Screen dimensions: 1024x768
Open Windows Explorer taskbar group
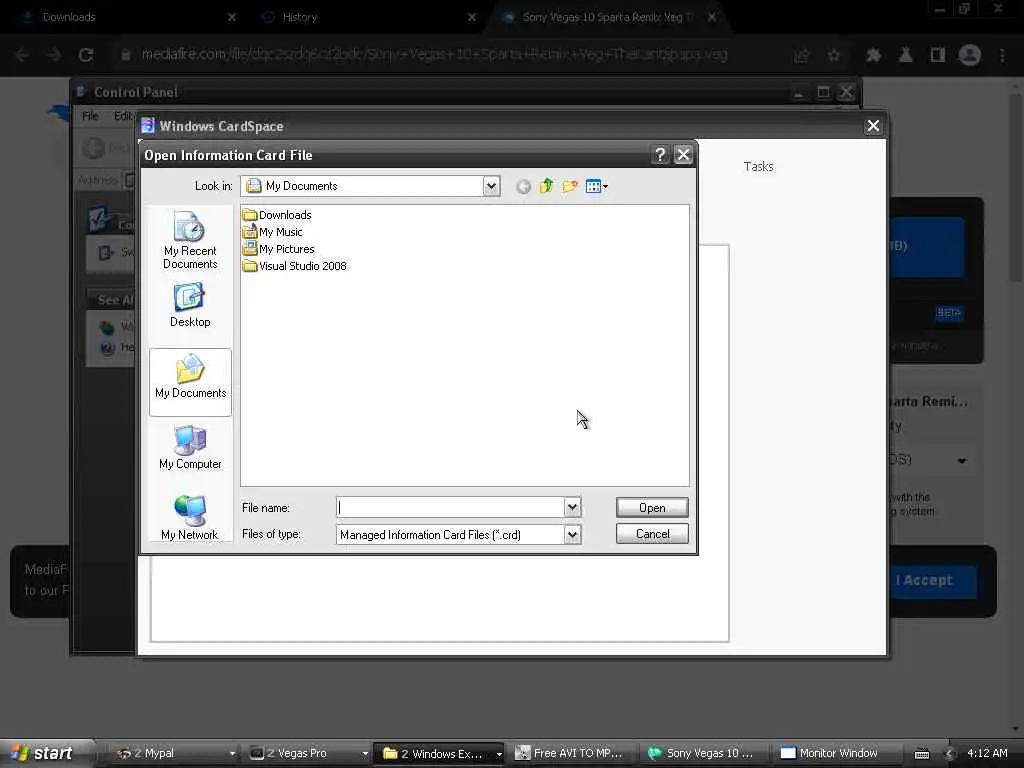(x=440, y=753)
